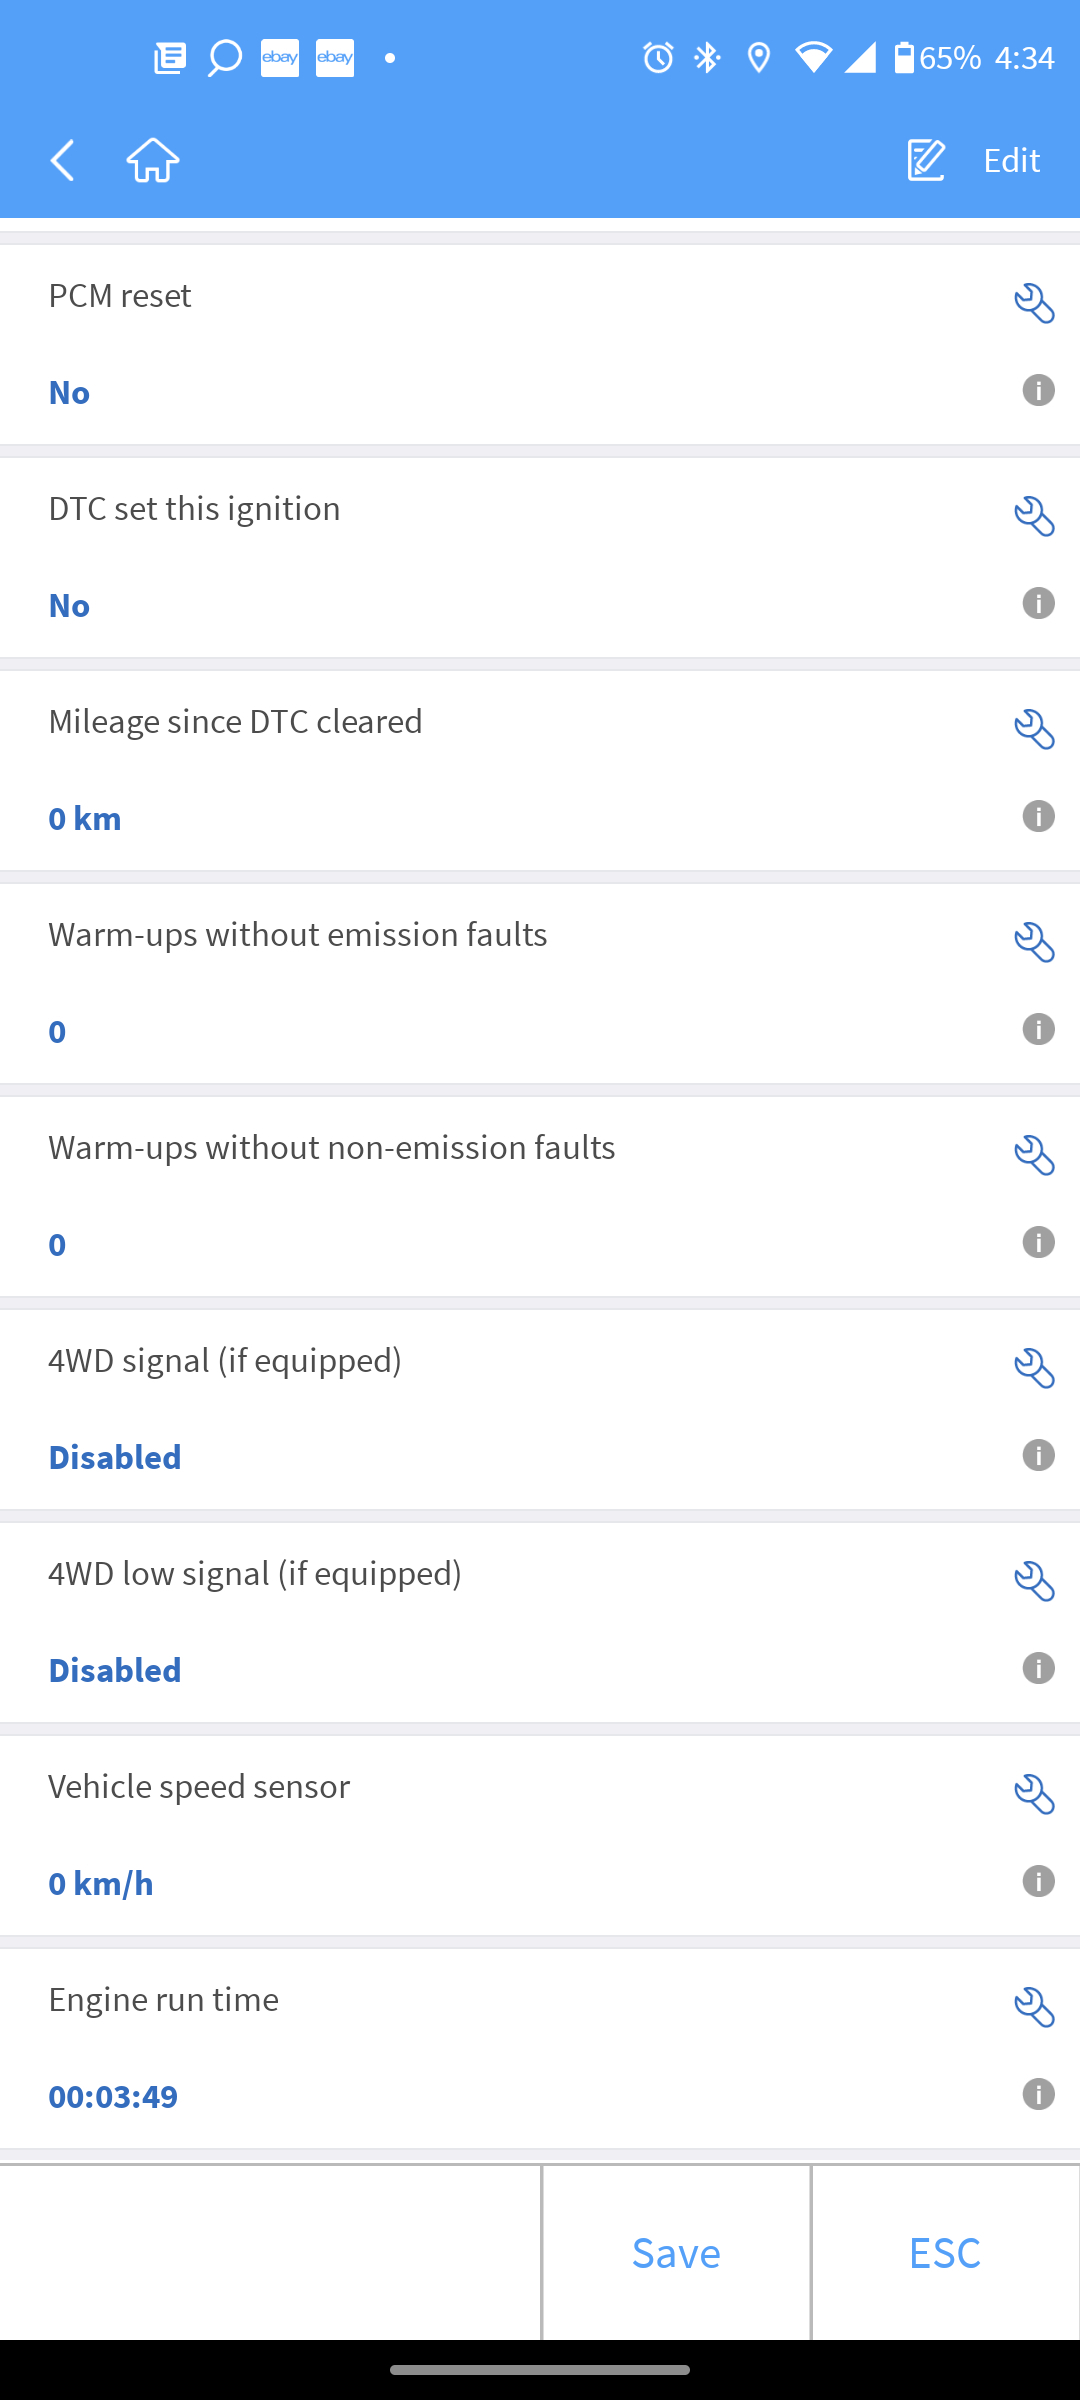Open wrench tool for DTC set this ignition
The image size is (1080, 2400).
1034,516
